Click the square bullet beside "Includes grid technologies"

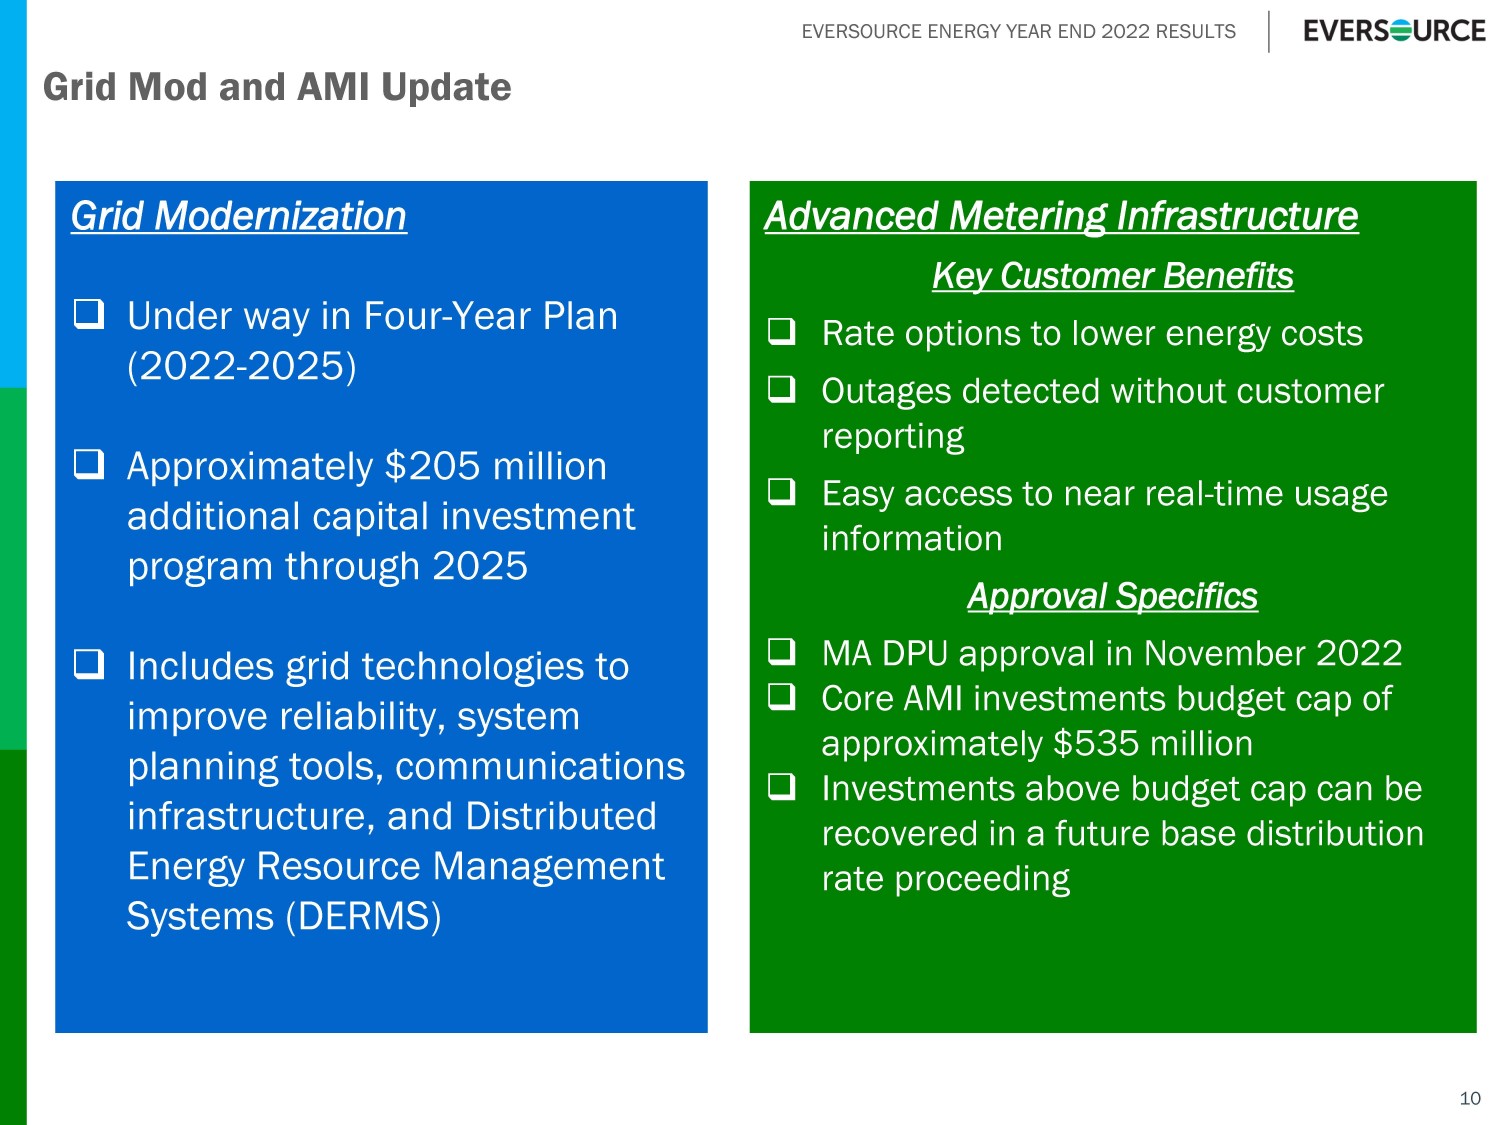click(x=89, y=664)
